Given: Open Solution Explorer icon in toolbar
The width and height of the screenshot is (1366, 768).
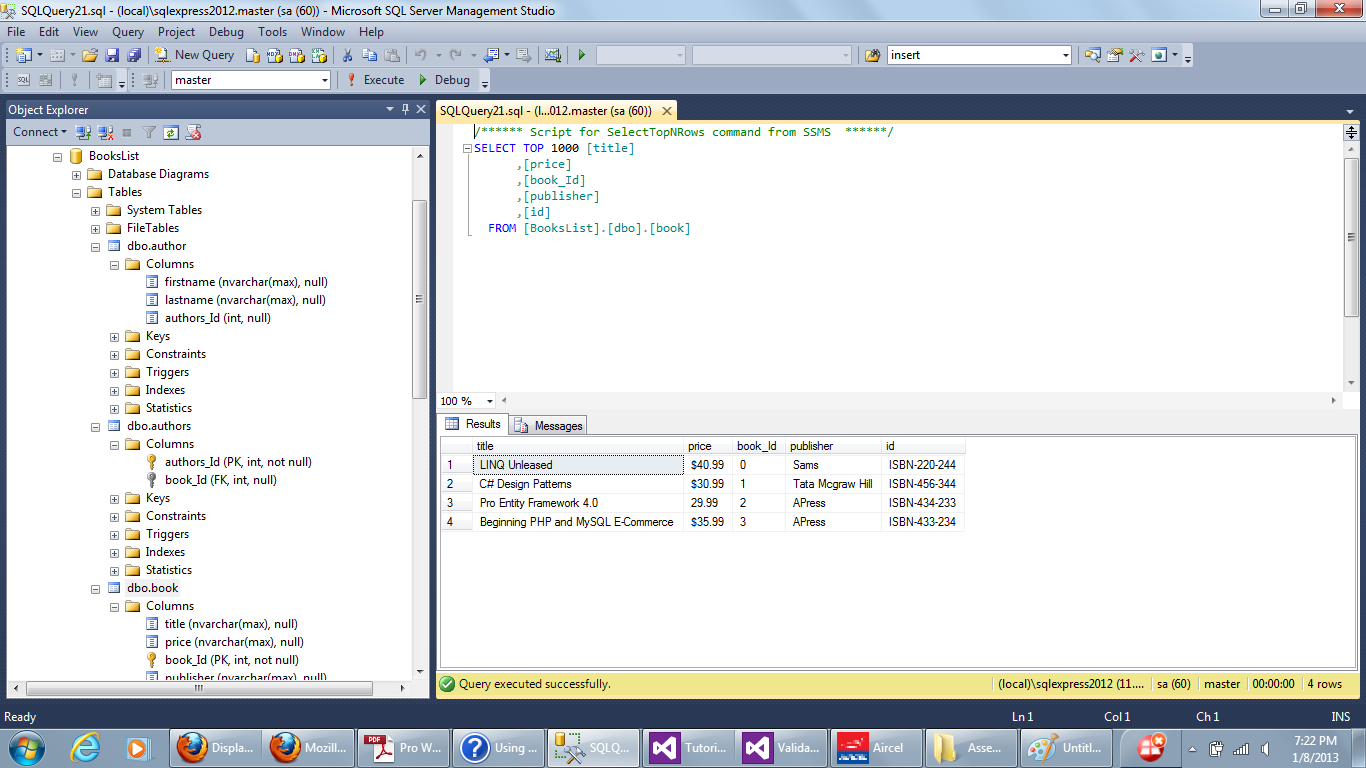Looking at the screenshot, I should click(1093, 55).
